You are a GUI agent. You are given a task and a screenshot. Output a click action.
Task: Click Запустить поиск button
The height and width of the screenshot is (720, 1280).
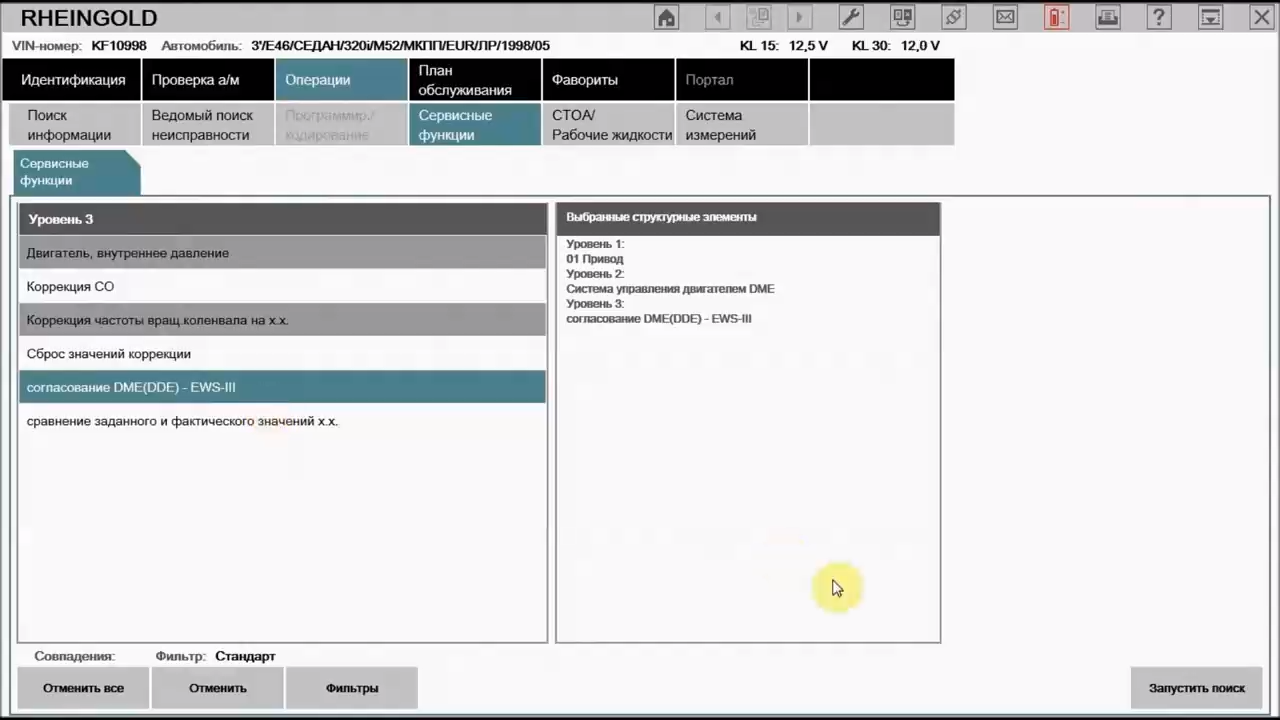1196,688
